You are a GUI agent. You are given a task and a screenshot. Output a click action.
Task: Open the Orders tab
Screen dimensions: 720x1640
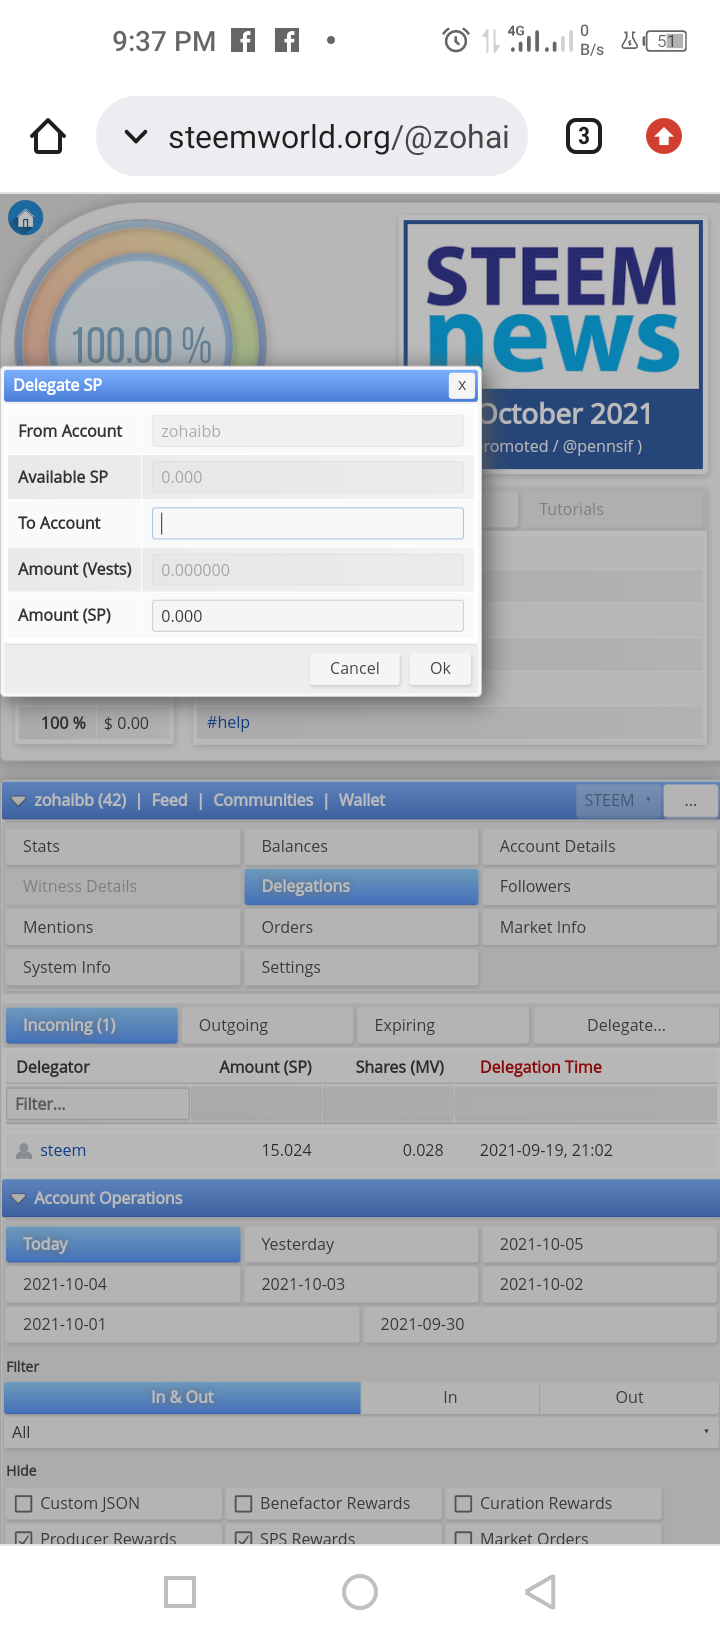[x=361, y=928]
